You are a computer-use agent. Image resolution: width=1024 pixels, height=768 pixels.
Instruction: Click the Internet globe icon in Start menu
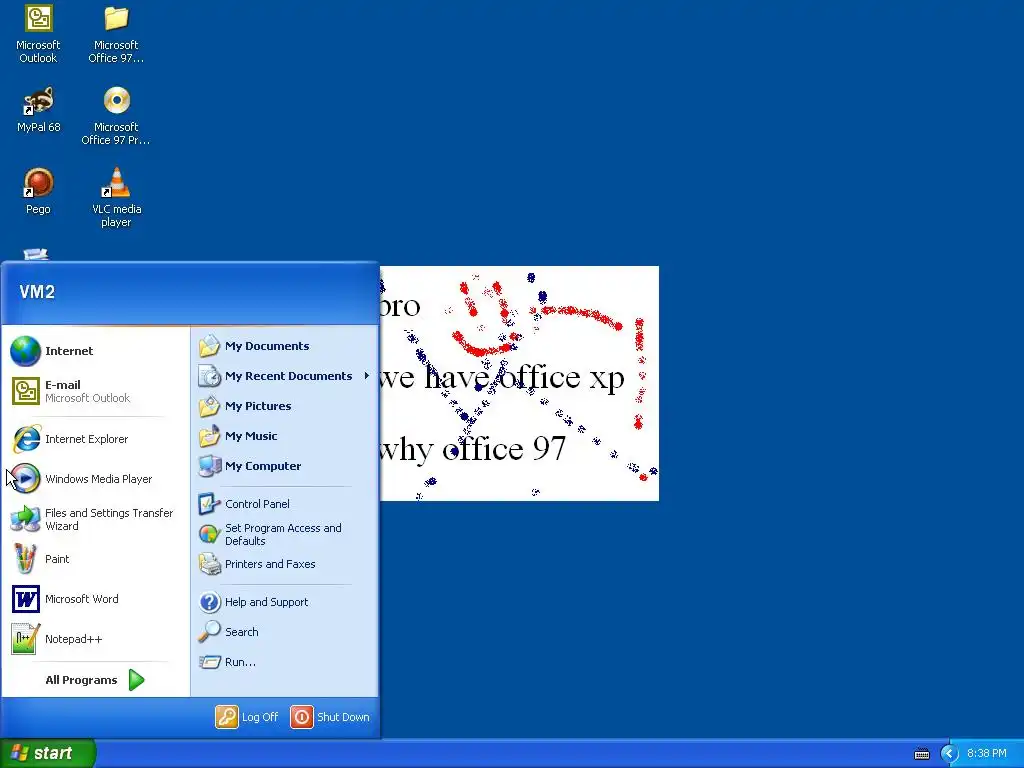tap(25, 351)
